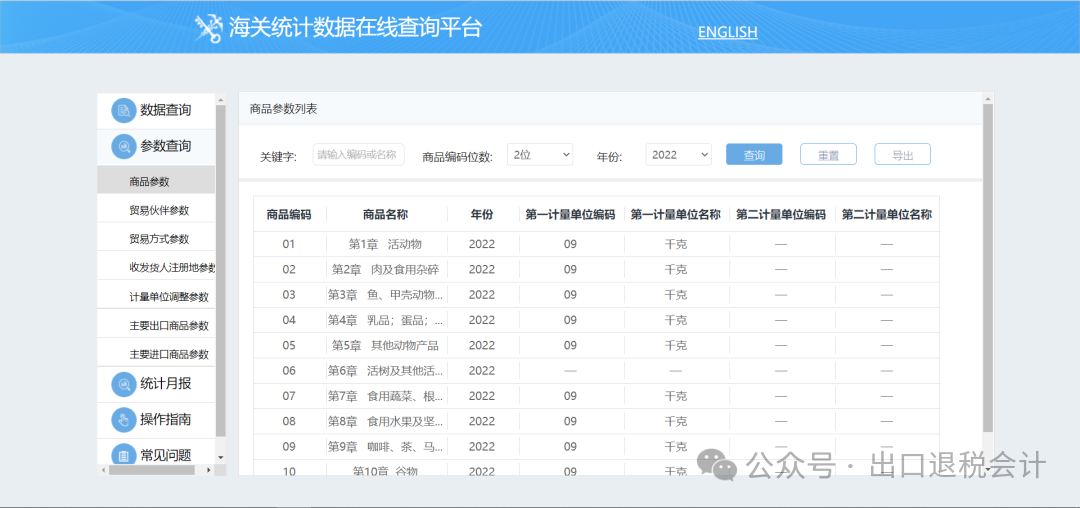Click the 常见问题 sidebar icon
The width and height of the screenshot is (1080, 508).
[x=123, y=455]
